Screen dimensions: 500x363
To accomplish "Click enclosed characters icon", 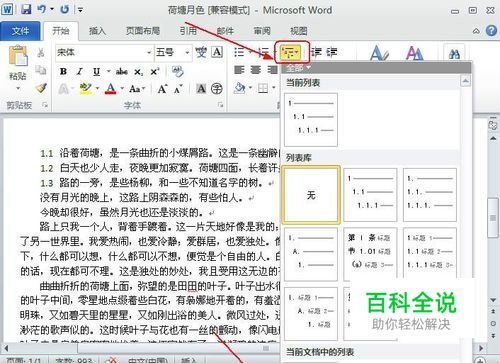I will click(x=217, y=89).
